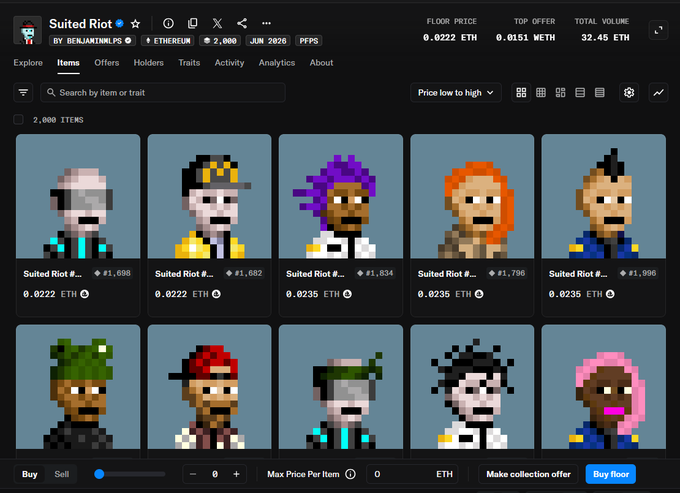The image size is (680, 493).
Task: Click the ETHEREUM chain tag
Action: pos(167,41)
